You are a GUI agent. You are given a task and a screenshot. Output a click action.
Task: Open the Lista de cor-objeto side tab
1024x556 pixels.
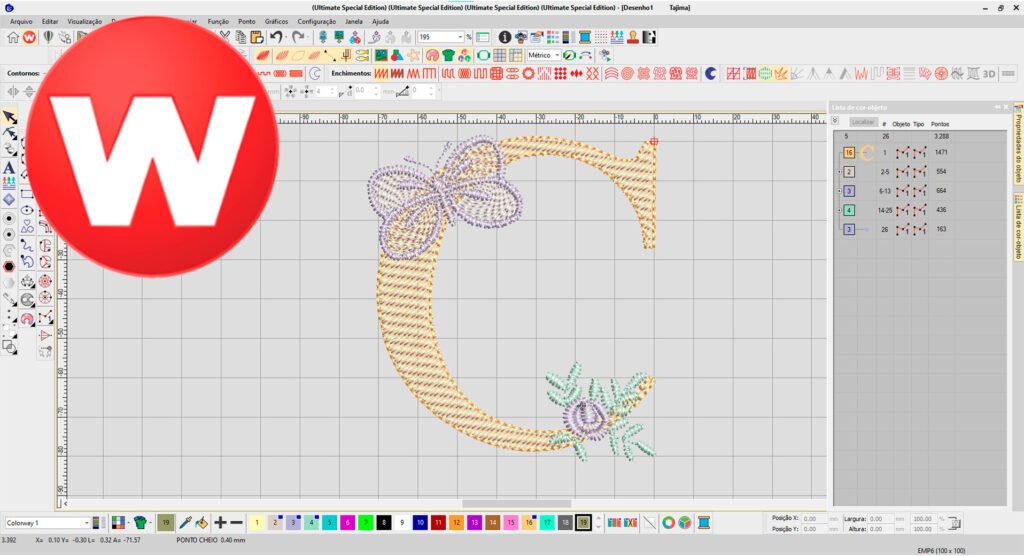coord(1018,227)
